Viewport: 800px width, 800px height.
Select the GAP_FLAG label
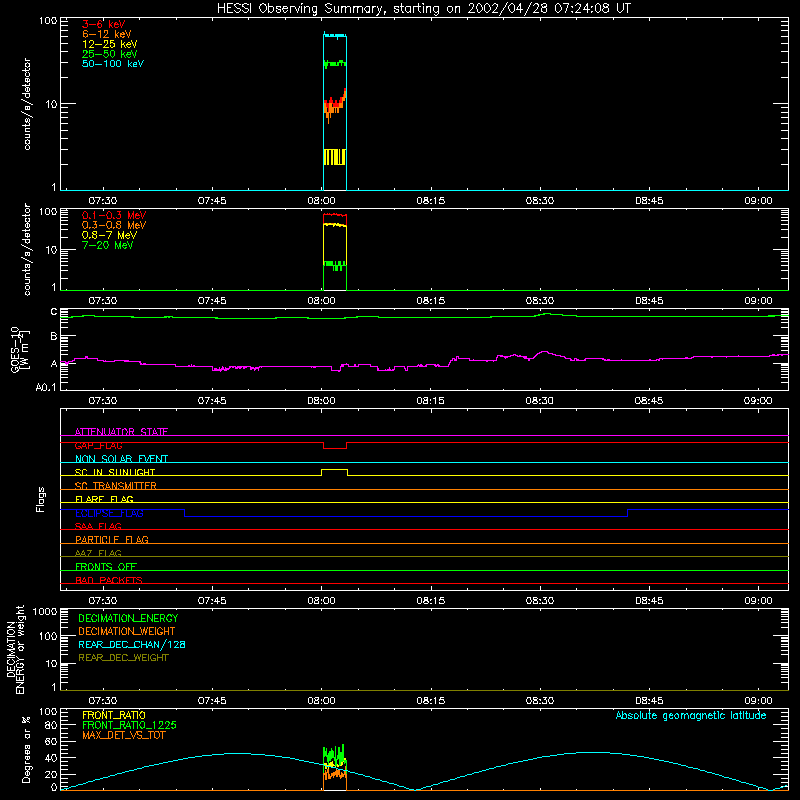click(x=98, y=445)
